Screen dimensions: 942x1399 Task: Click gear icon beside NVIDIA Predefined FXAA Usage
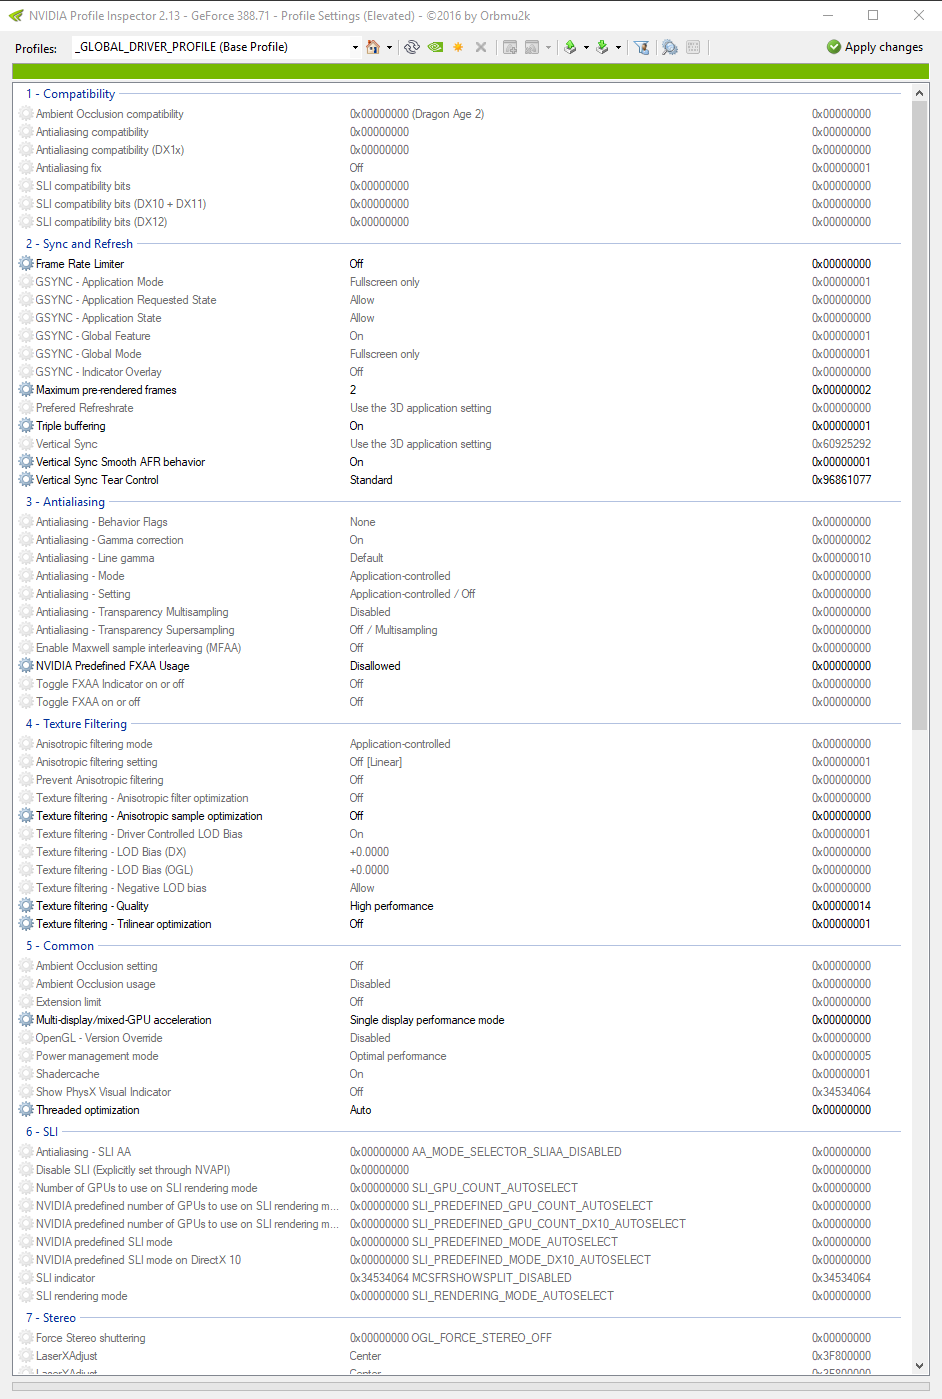(26, 666)
